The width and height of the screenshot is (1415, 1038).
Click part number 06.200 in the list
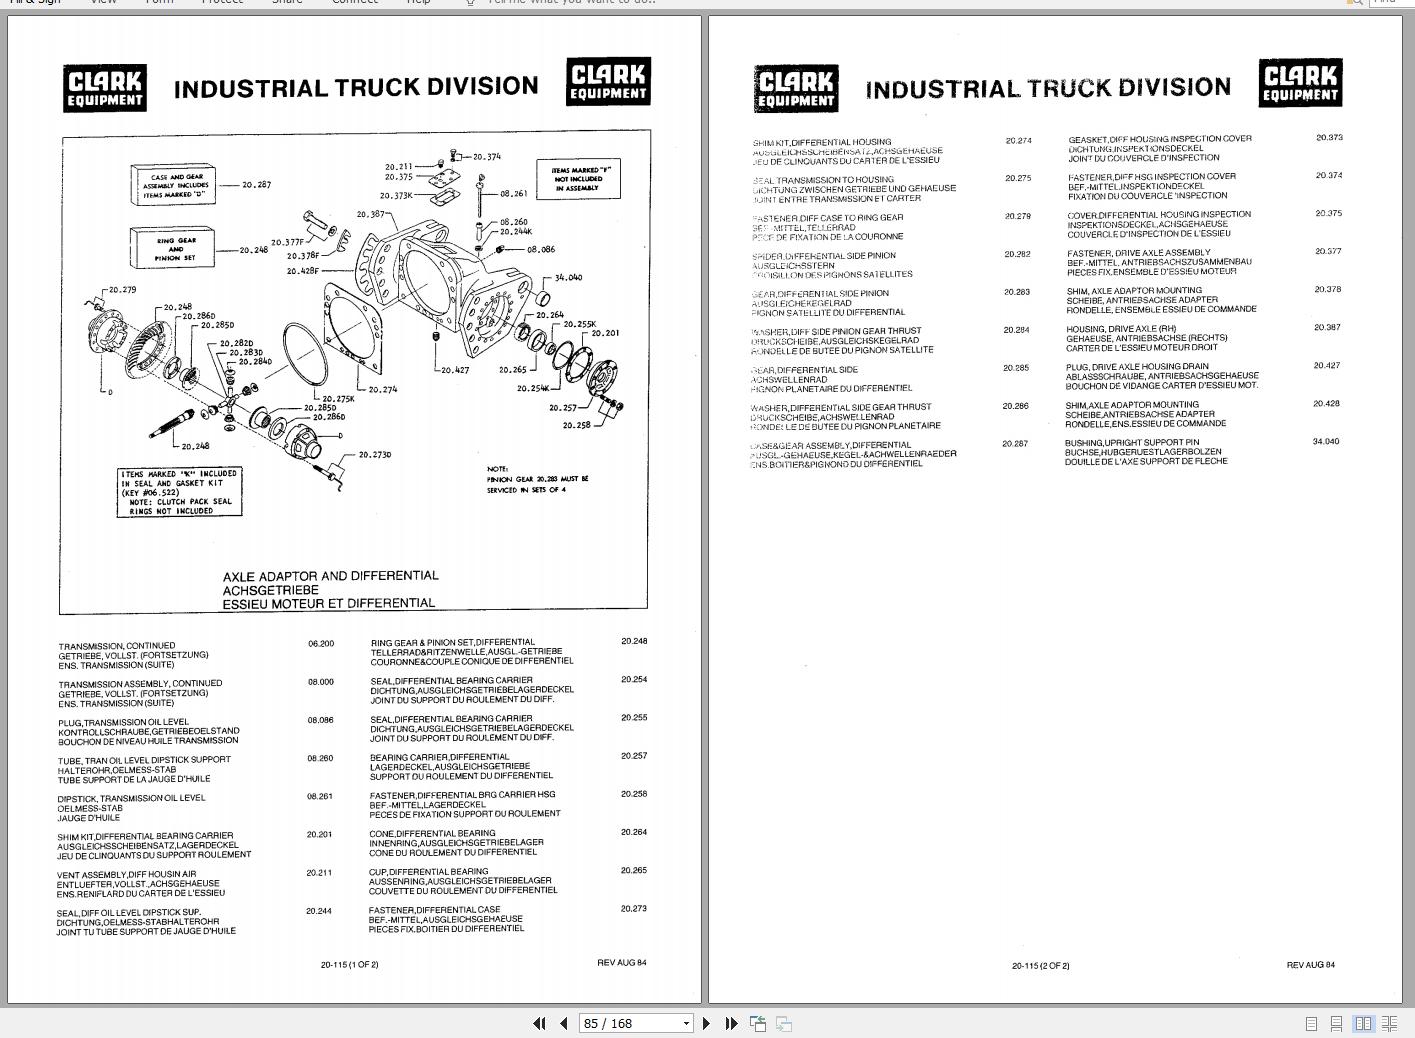[321, 644]
